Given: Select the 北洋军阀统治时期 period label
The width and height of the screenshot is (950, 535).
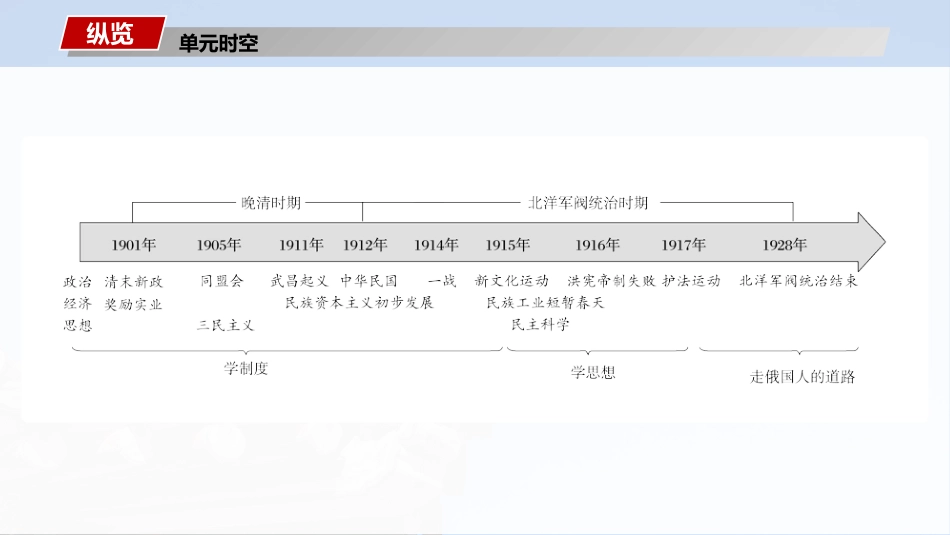Looking at the screenshot, I should tap(588, 203).
